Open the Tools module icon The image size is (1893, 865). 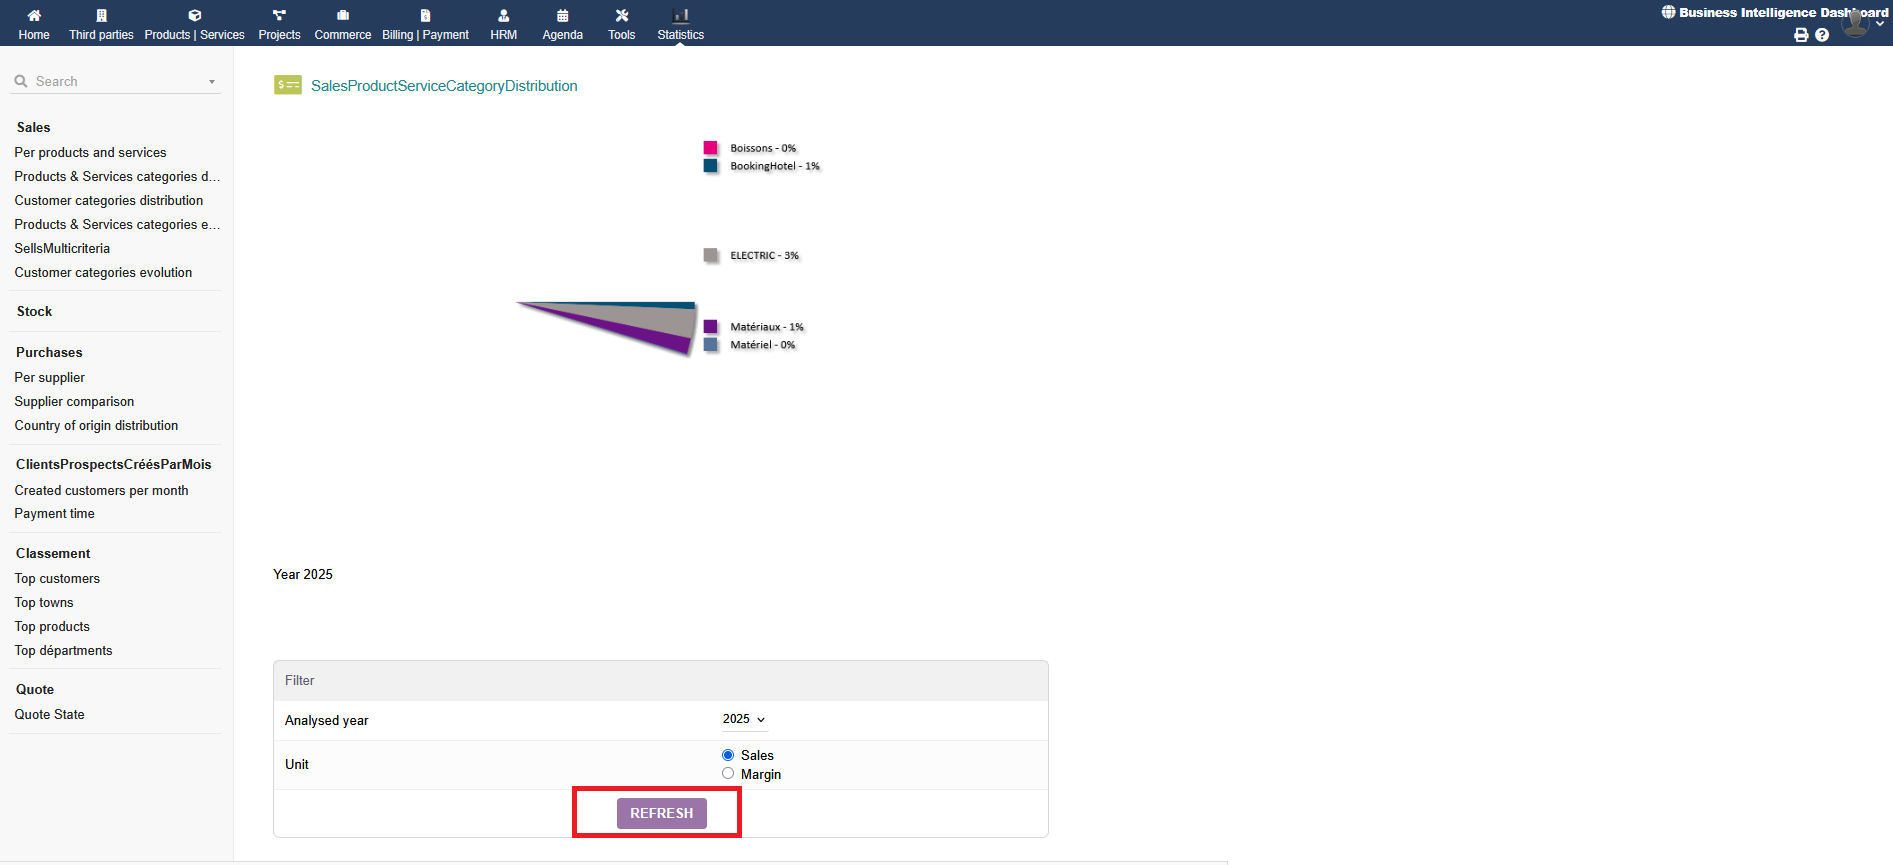click(621, 16)
